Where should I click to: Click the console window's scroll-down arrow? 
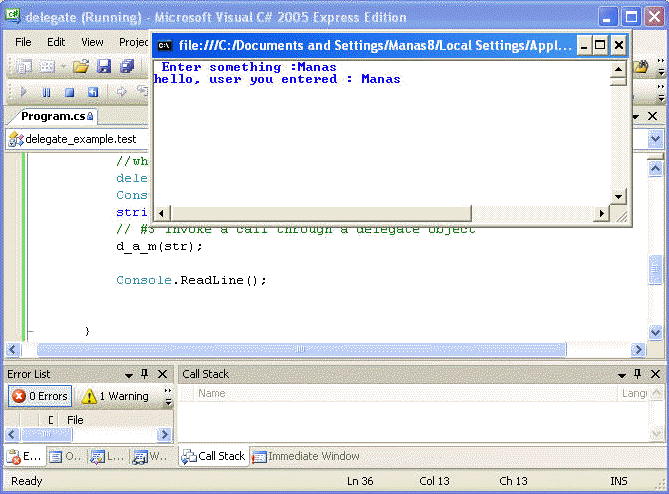coord(618,196)
